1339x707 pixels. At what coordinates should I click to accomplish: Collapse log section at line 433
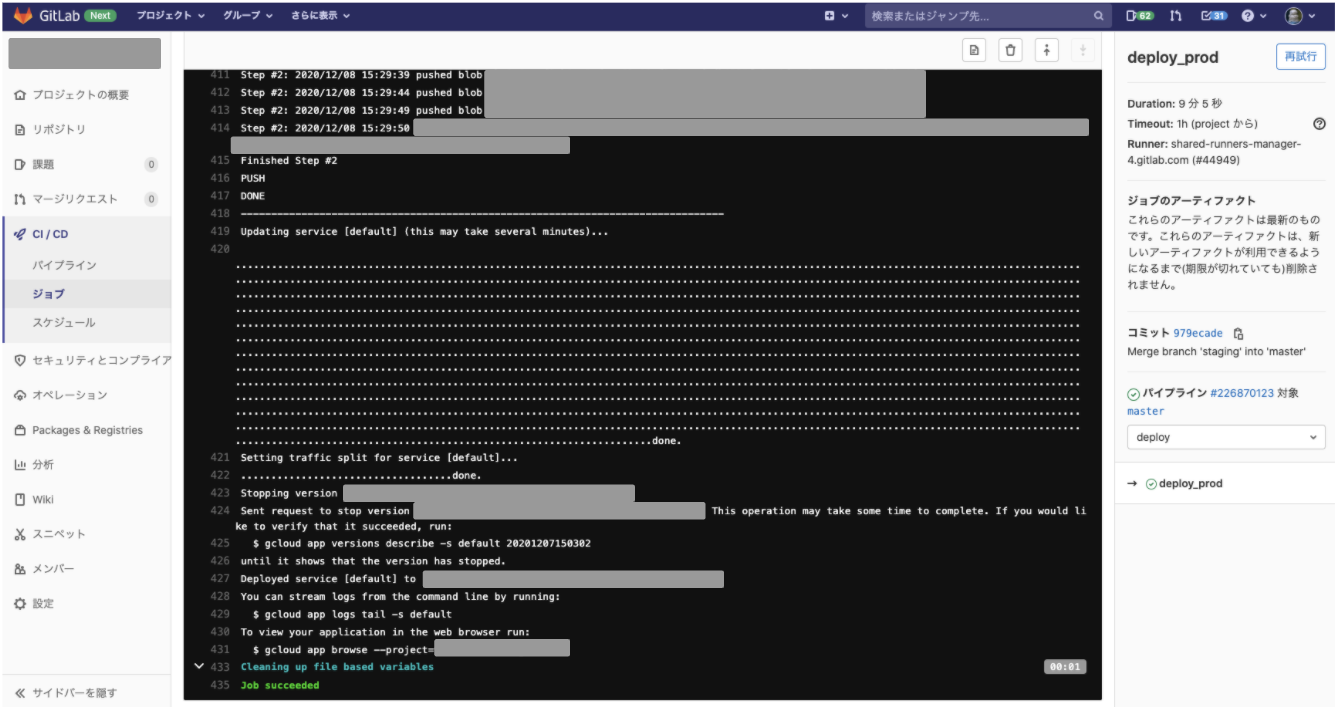point(199,666)
